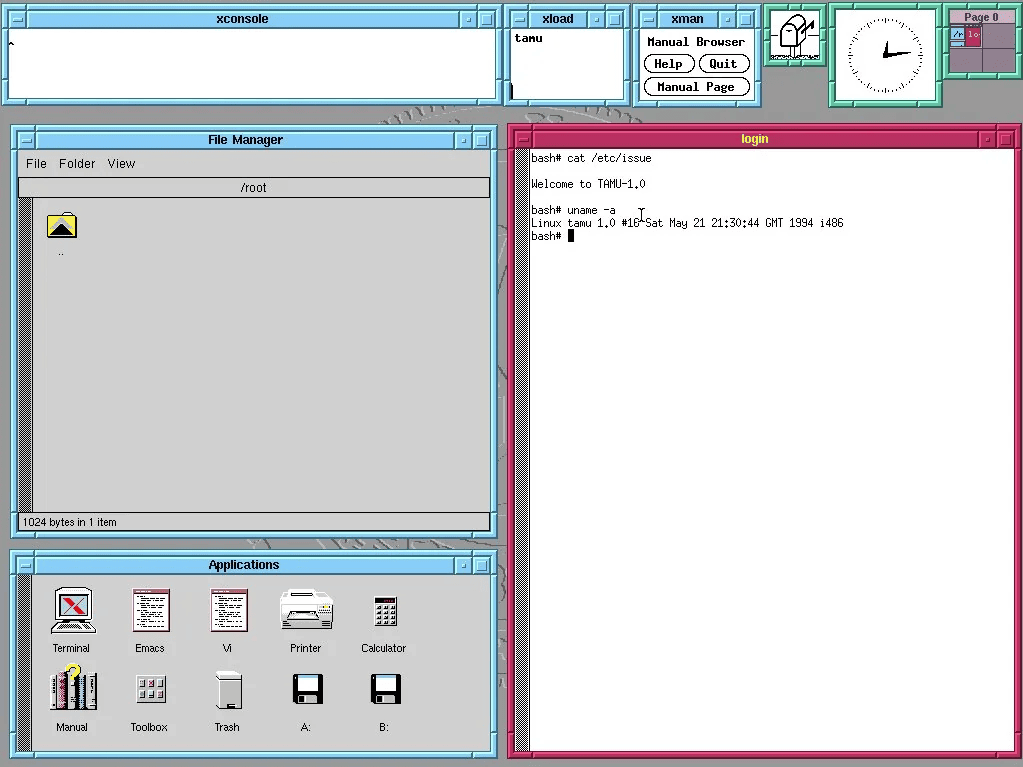Open Folder menu in File Manager

click(77, 164)
